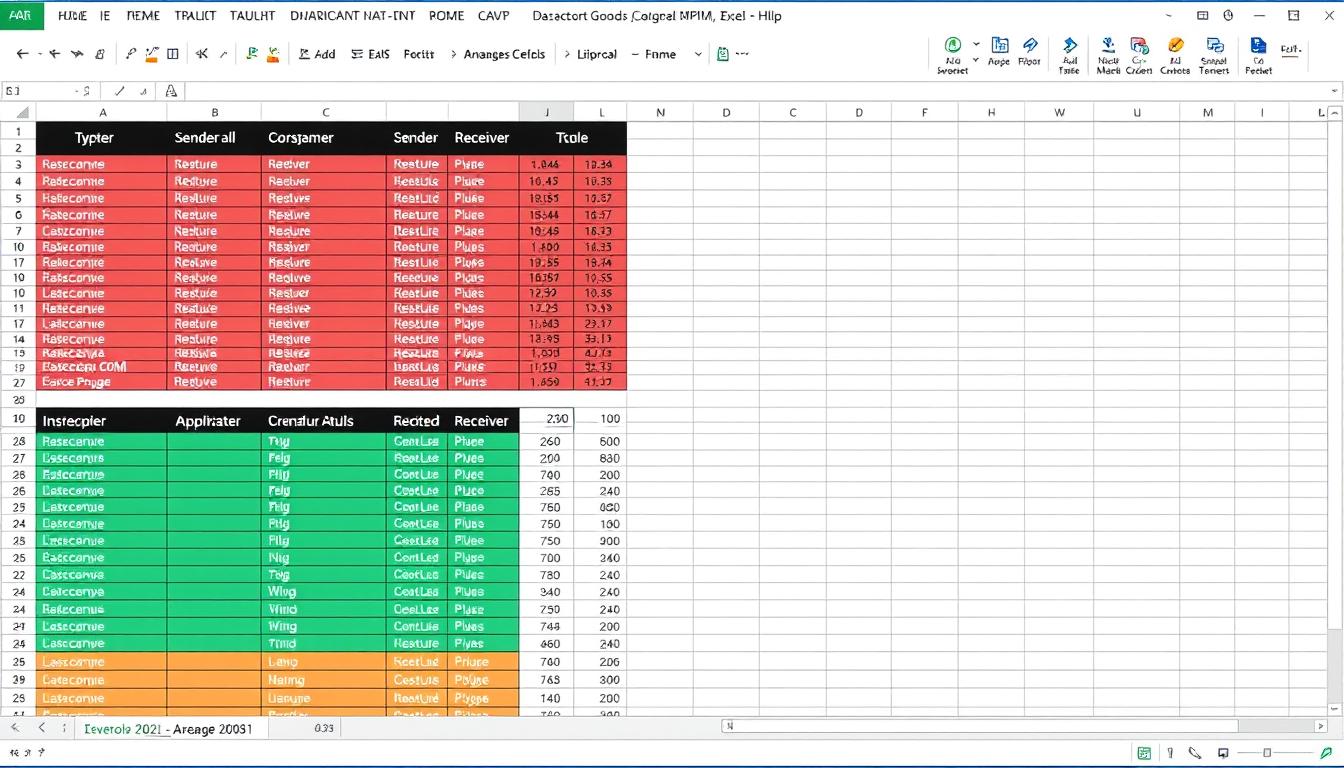The width and height of the screenshot is (1344, 768).
Task: Click the green flag icon in toolbar
Action: tap(252, 54)
